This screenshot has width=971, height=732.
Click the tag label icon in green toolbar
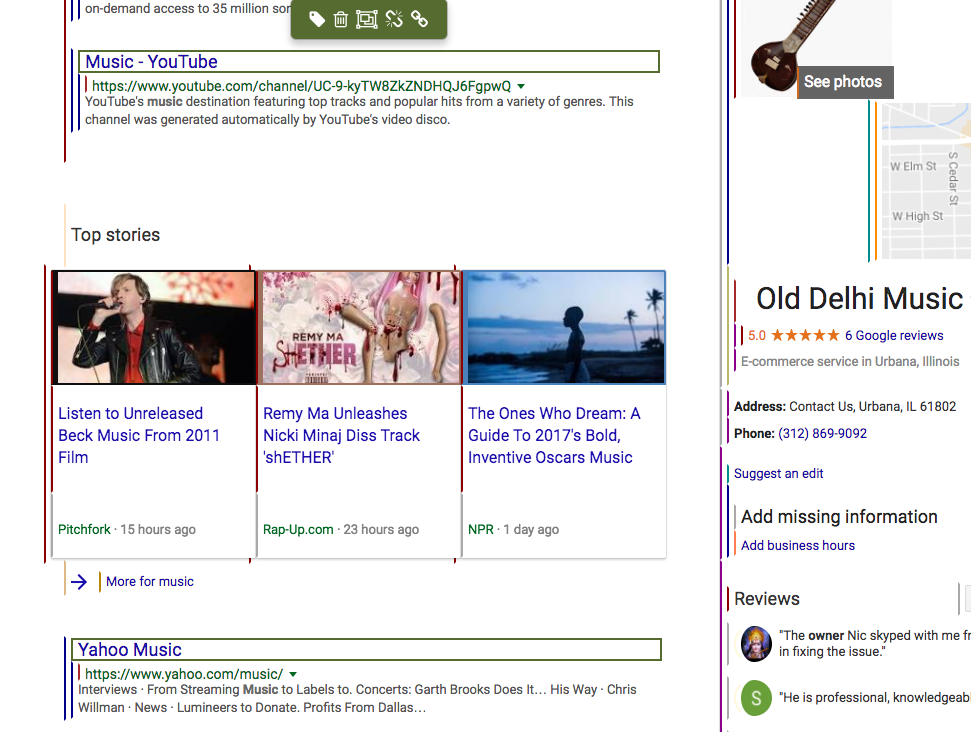coord(317,19)
